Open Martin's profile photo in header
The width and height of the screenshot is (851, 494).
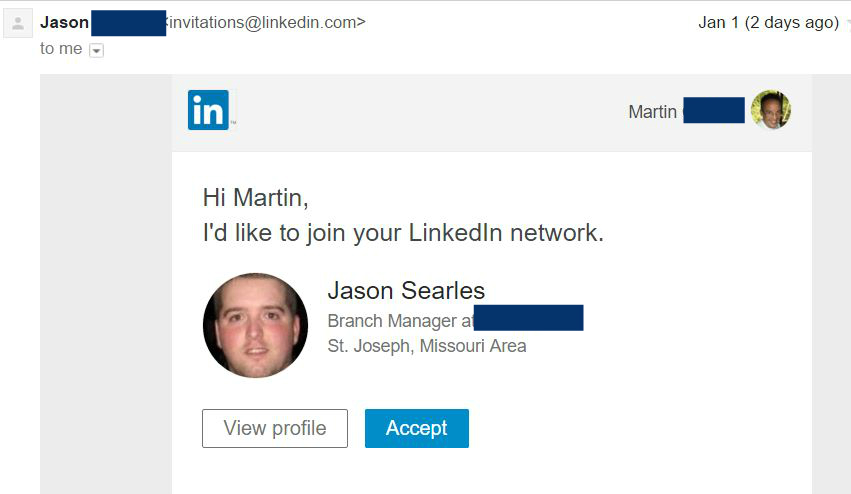click(770, 110)
